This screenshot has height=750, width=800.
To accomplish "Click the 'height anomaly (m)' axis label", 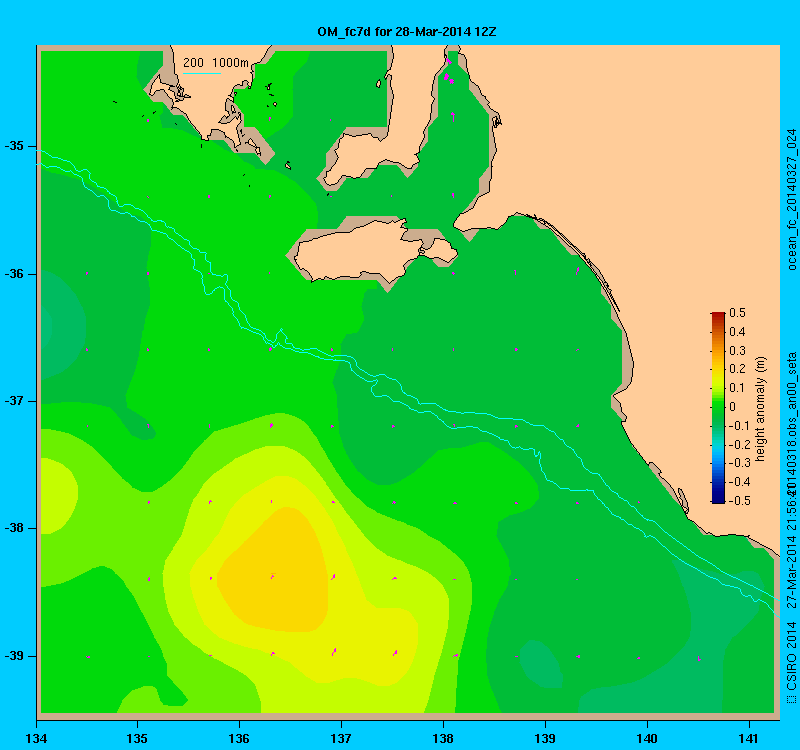I will click(x=761, y=409).
